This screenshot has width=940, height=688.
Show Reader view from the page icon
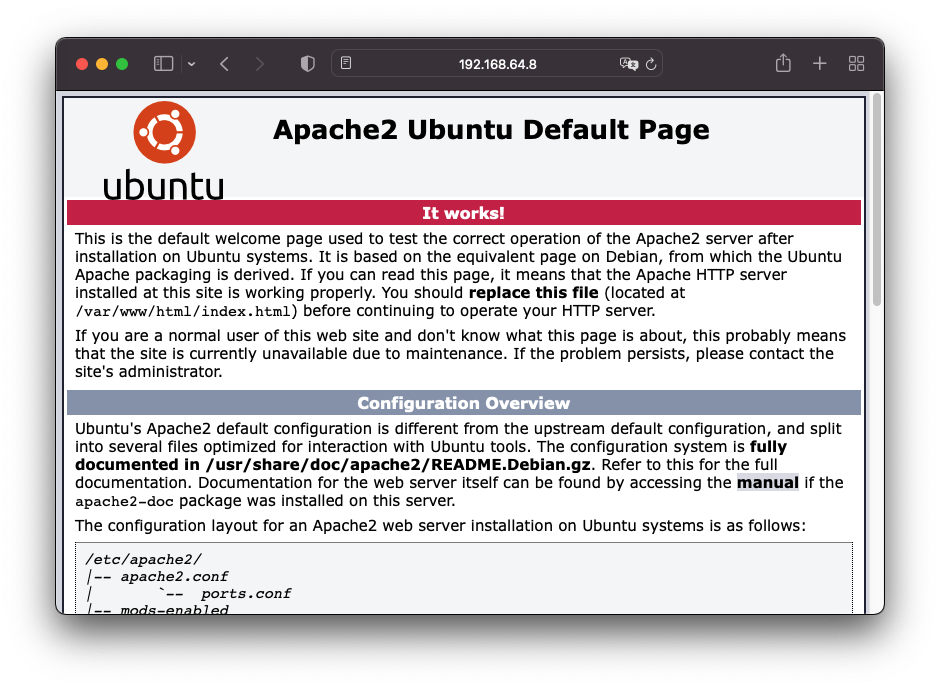(346, 63)
